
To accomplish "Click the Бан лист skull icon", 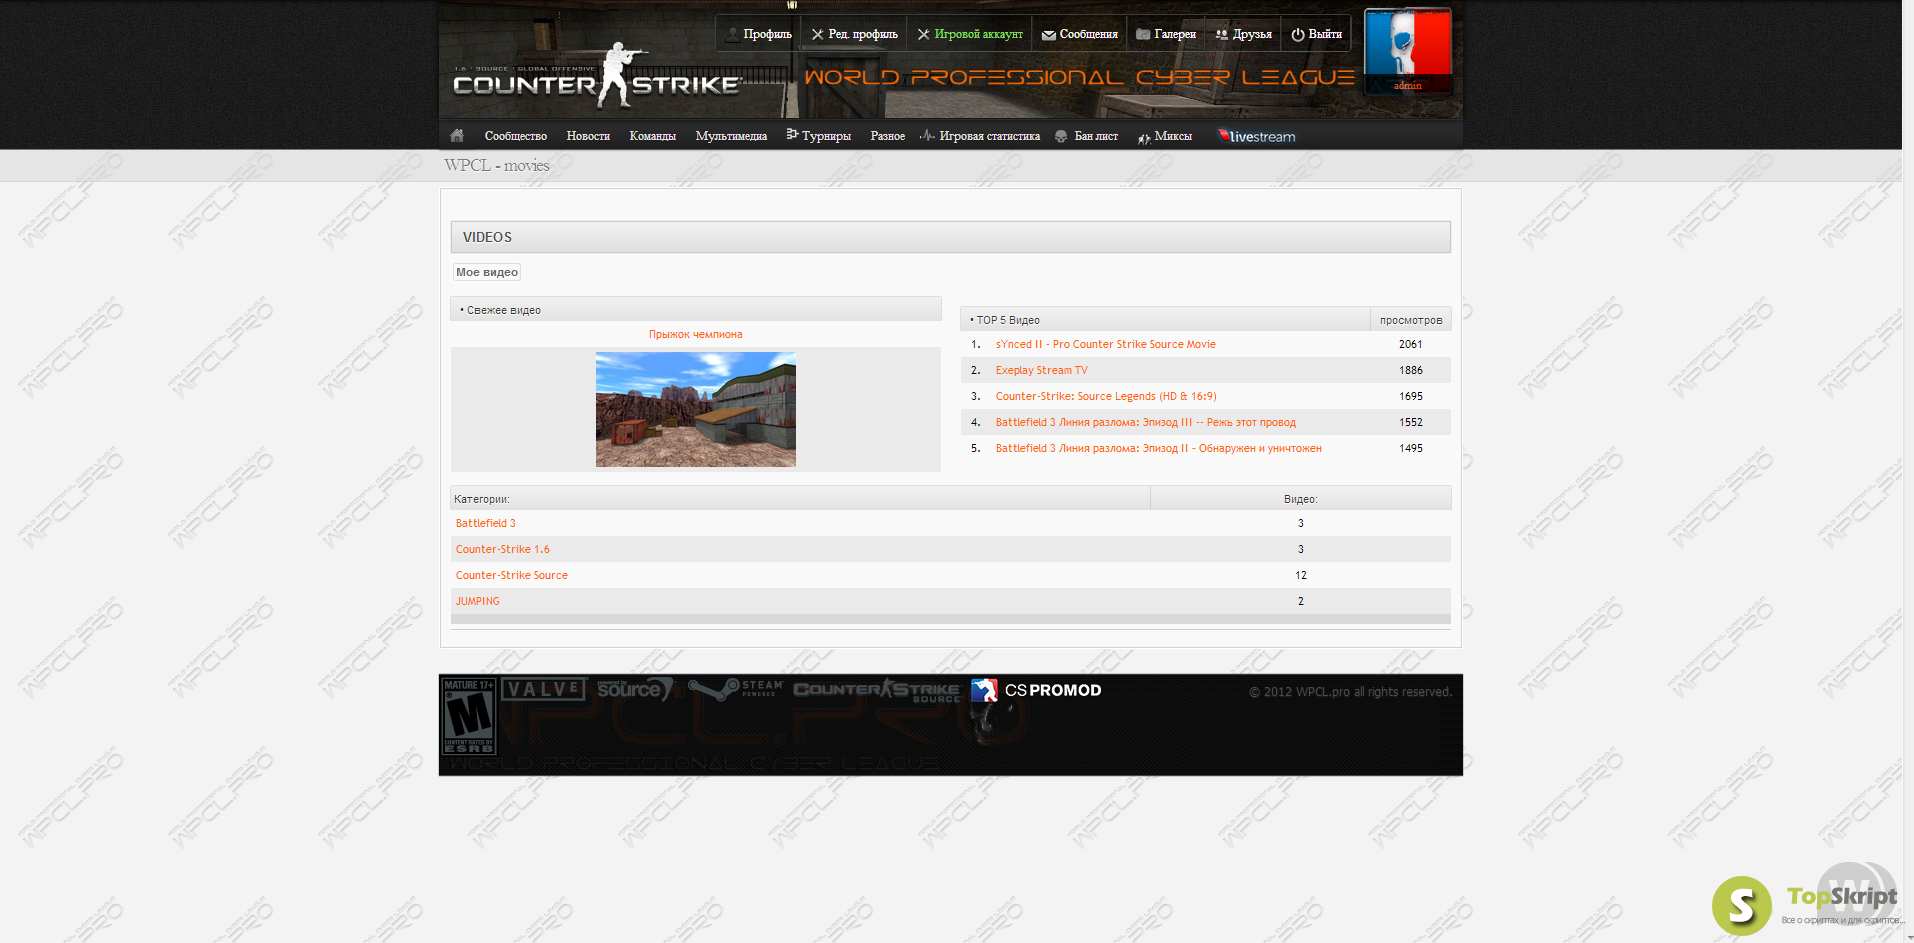I will [1061, 136].
